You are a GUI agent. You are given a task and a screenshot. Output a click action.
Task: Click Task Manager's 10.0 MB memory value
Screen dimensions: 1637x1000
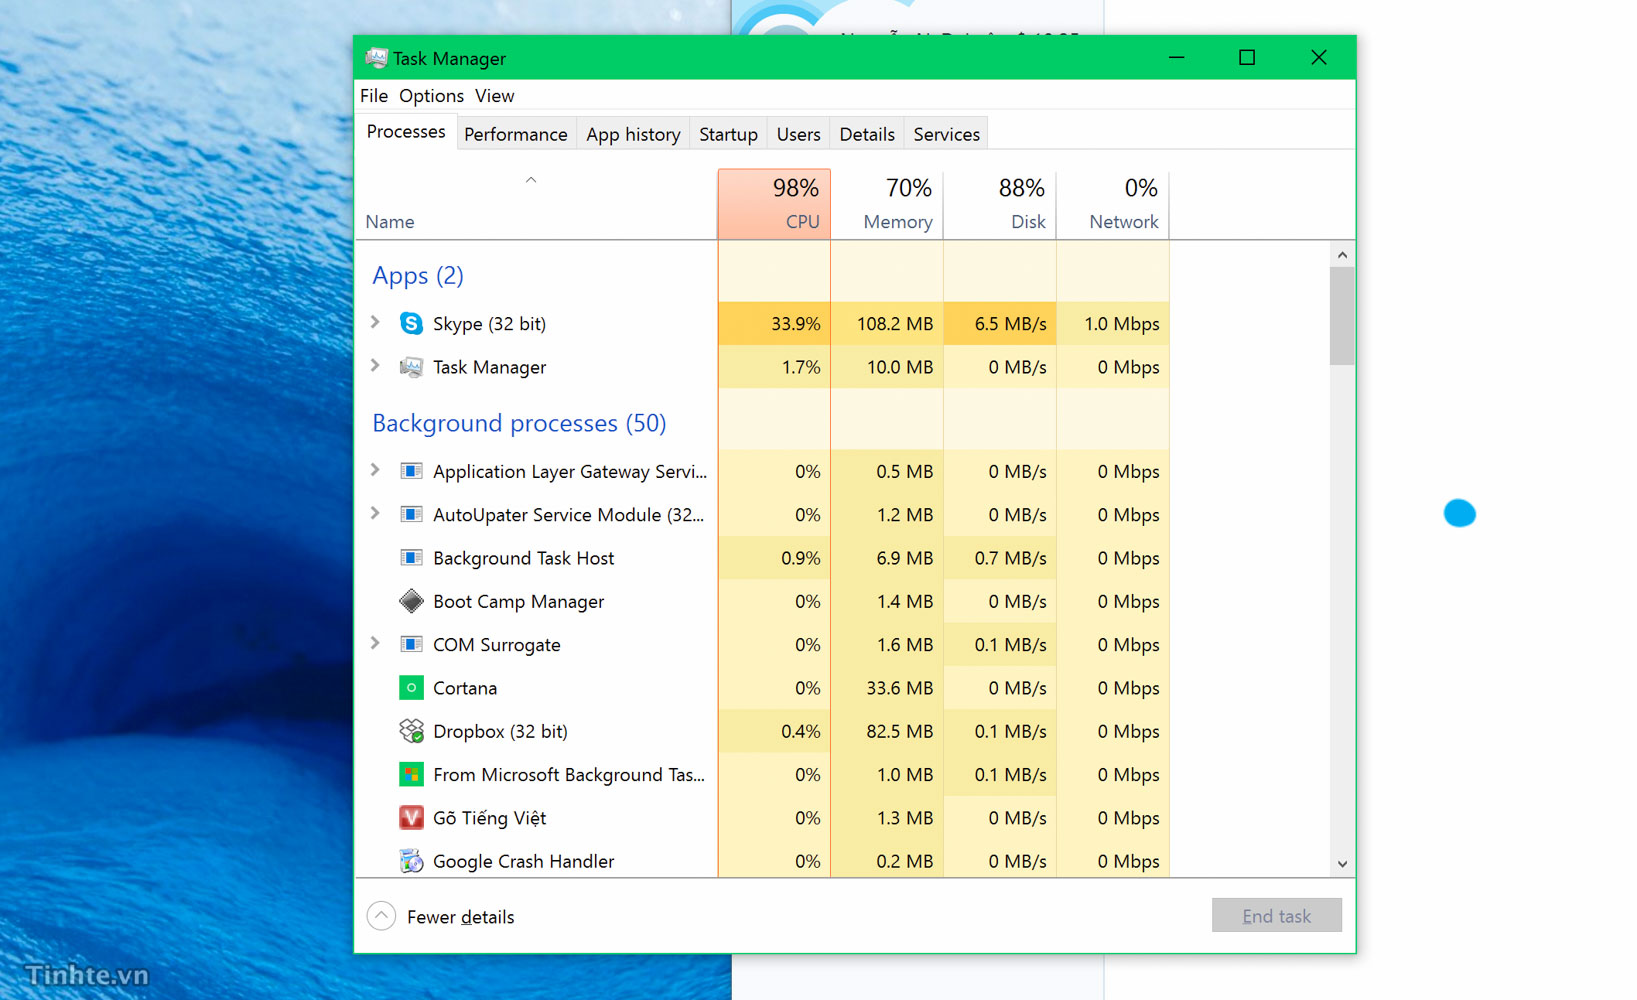click(x=899, y=367)
